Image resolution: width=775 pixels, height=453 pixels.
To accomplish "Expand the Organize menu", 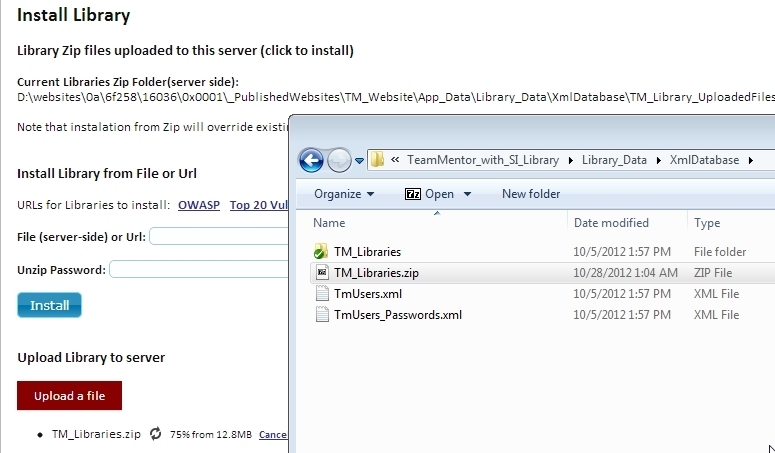I will tap(344, 194).
